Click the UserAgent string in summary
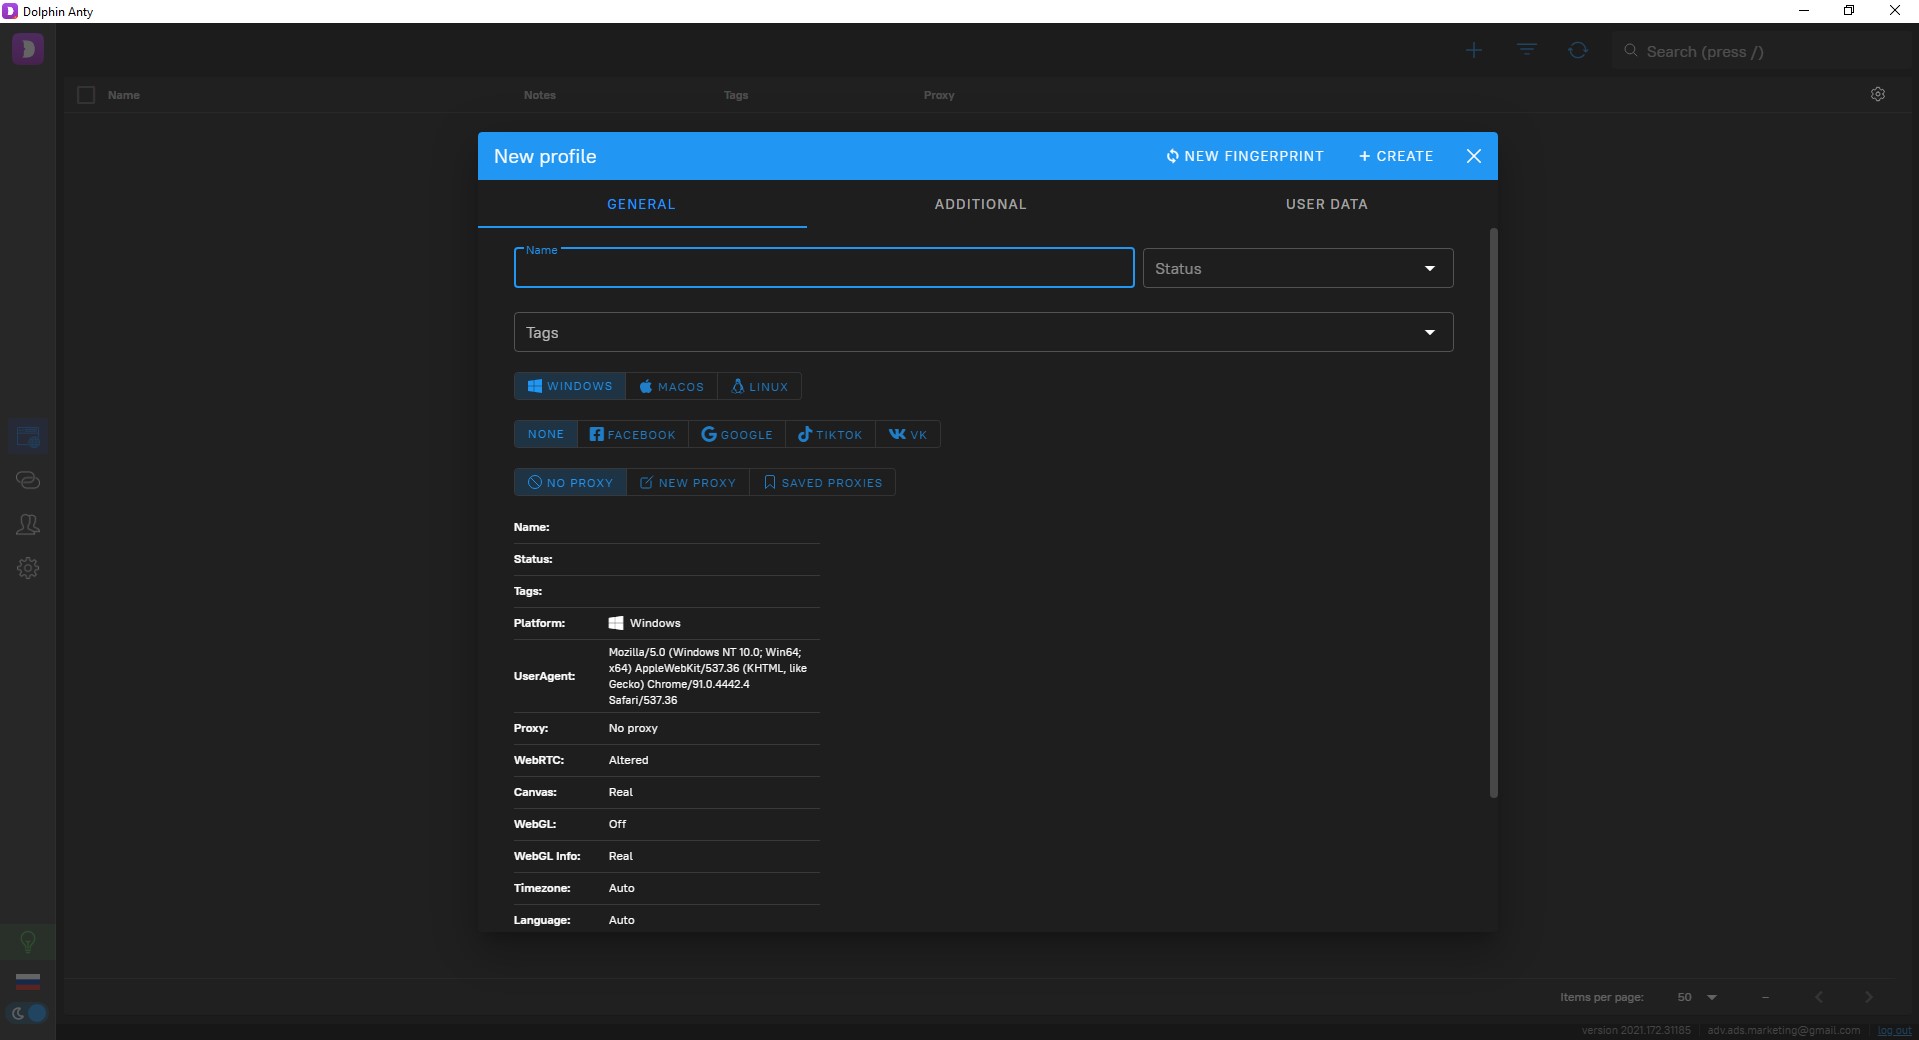Screen dimensions: 1919x1040 point(708,676)
